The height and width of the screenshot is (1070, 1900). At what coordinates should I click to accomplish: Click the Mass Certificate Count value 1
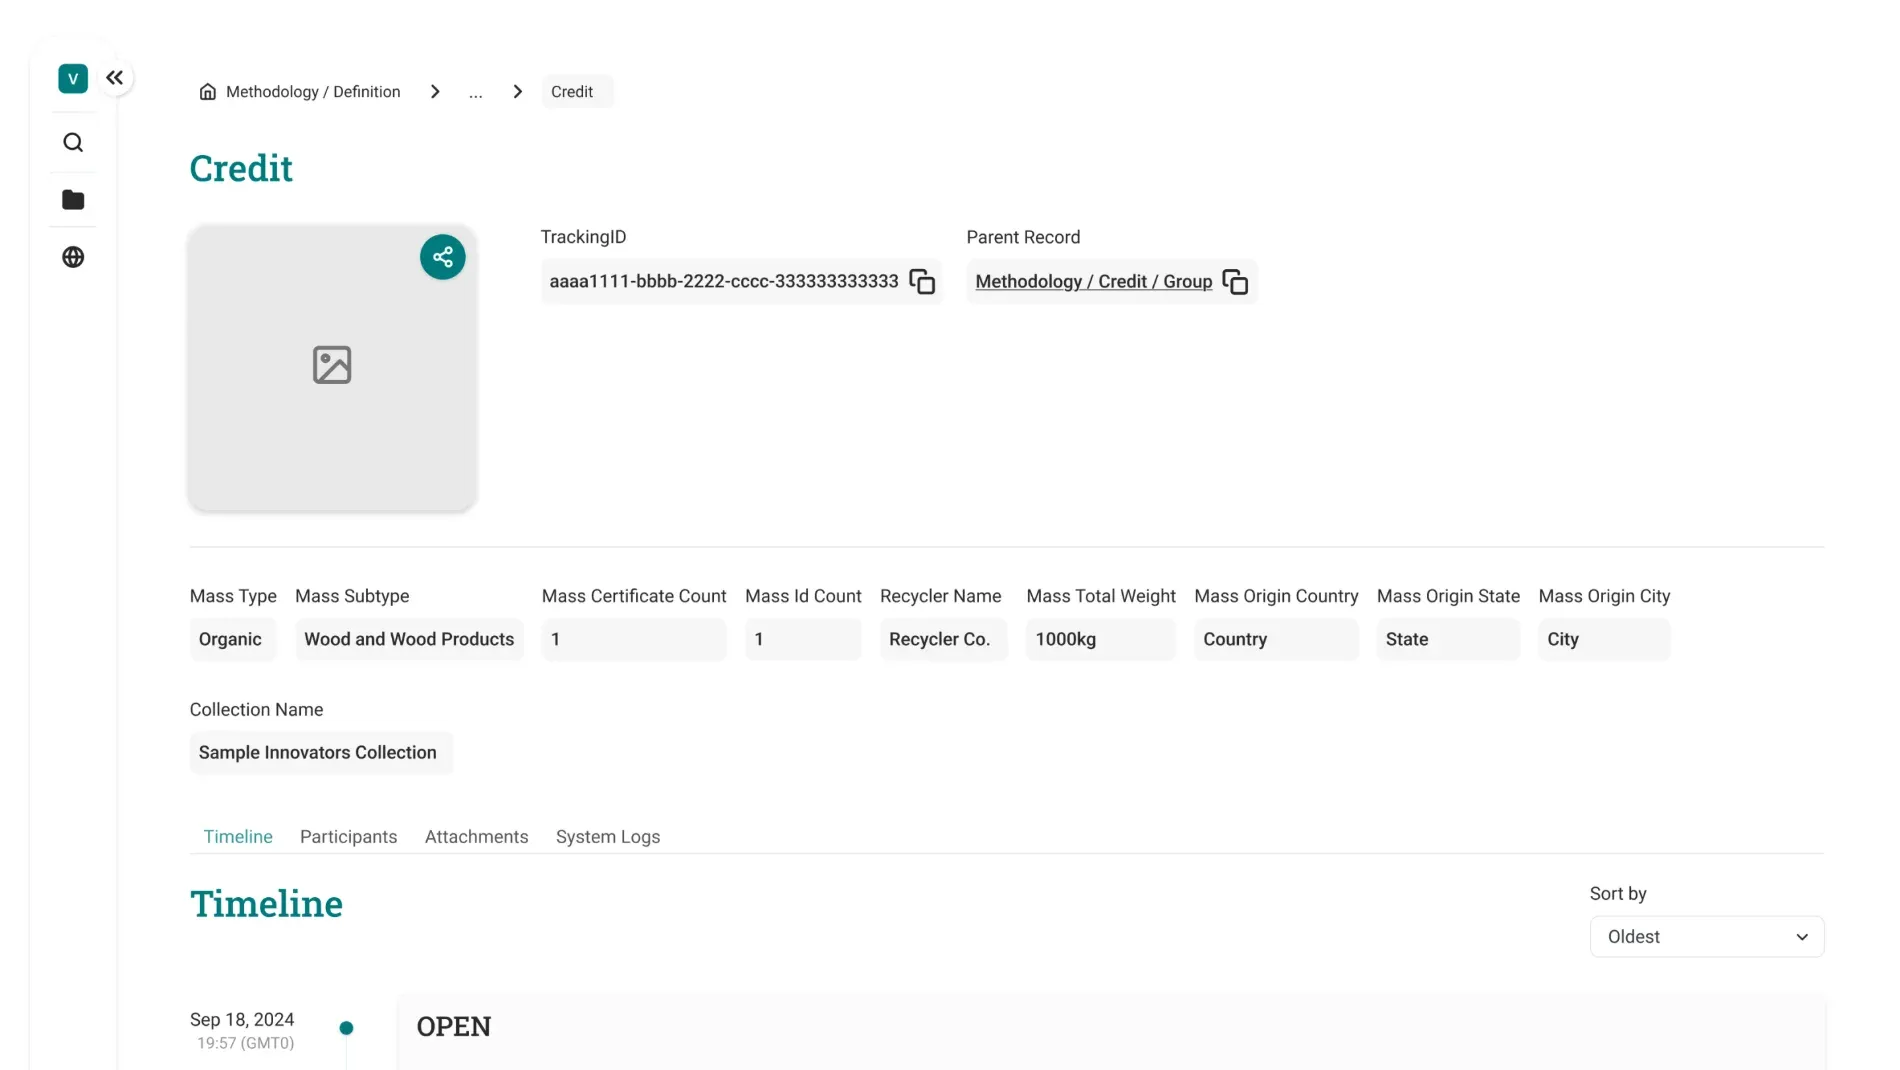(634, 640)
